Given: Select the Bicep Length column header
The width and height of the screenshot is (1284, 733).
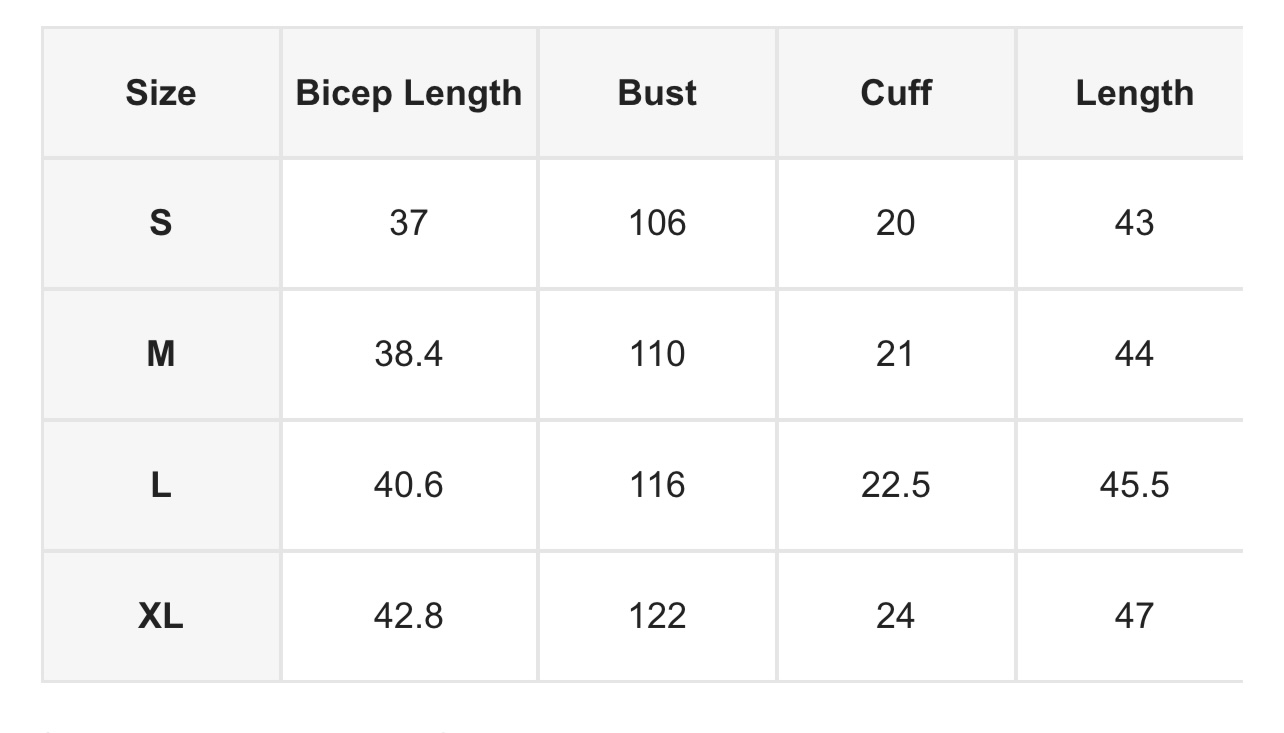Looking at the screenshot, I should (409, 93).
